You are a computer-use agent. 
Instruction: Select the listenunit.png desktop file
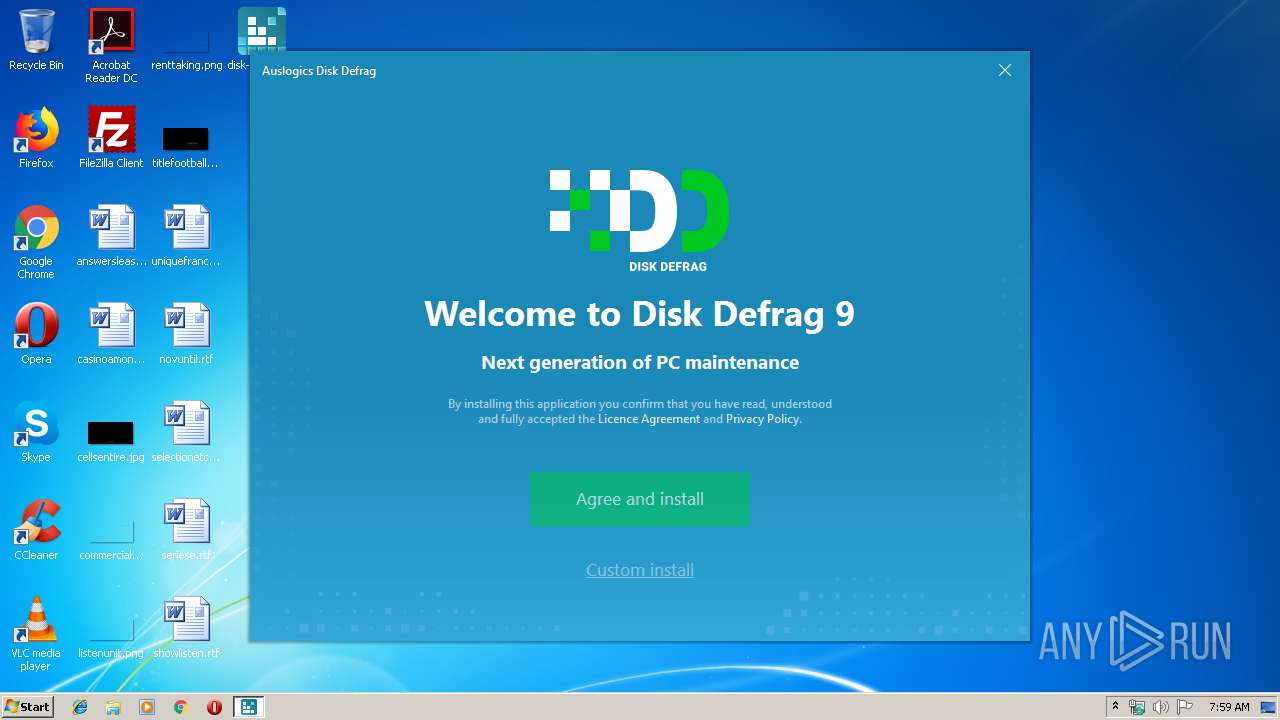[x=111, y=636]
